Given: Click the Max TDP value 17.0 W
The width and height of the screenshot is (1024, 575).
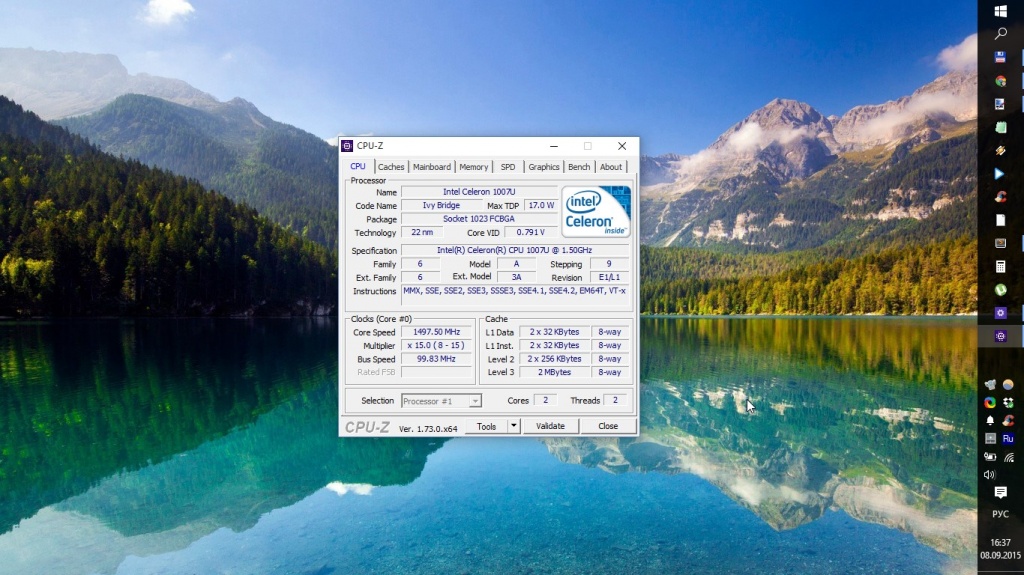Looking at the screenshot, I should tap(541, 205).
